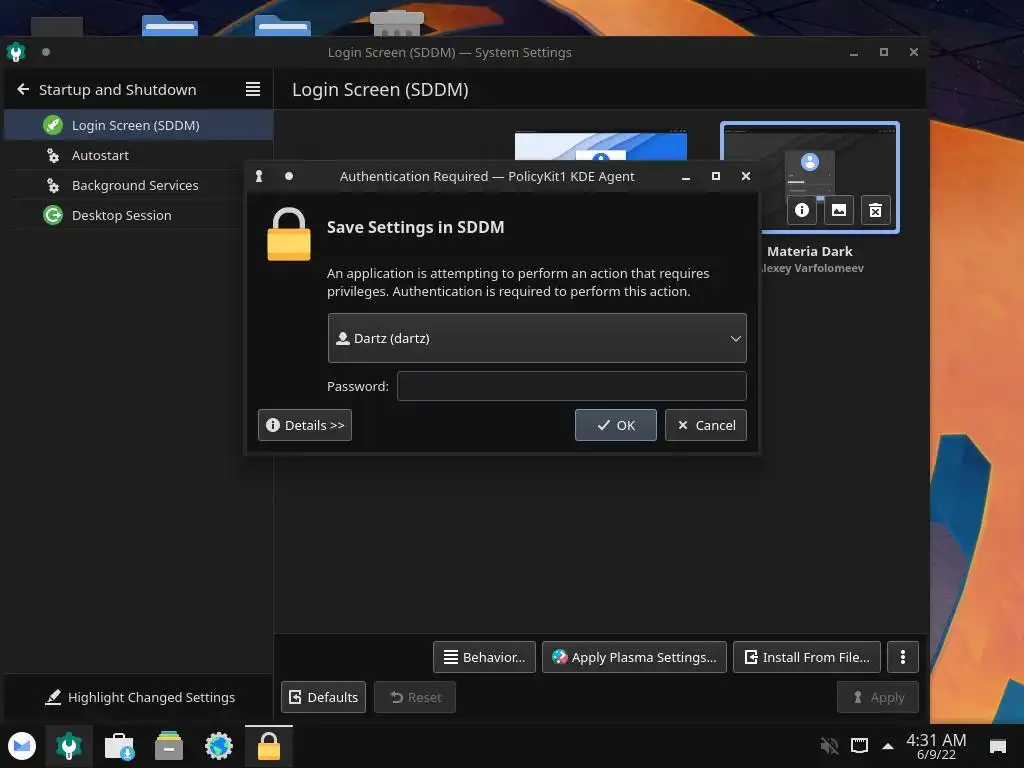Viewport: 1024px width, 768px height.
Task: Close the System Settings window
Action: (914, 52)
